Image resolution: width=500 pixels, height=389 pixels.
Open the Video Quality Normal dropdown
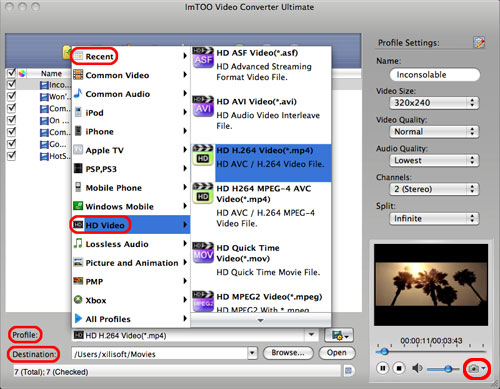click(434, 132)
